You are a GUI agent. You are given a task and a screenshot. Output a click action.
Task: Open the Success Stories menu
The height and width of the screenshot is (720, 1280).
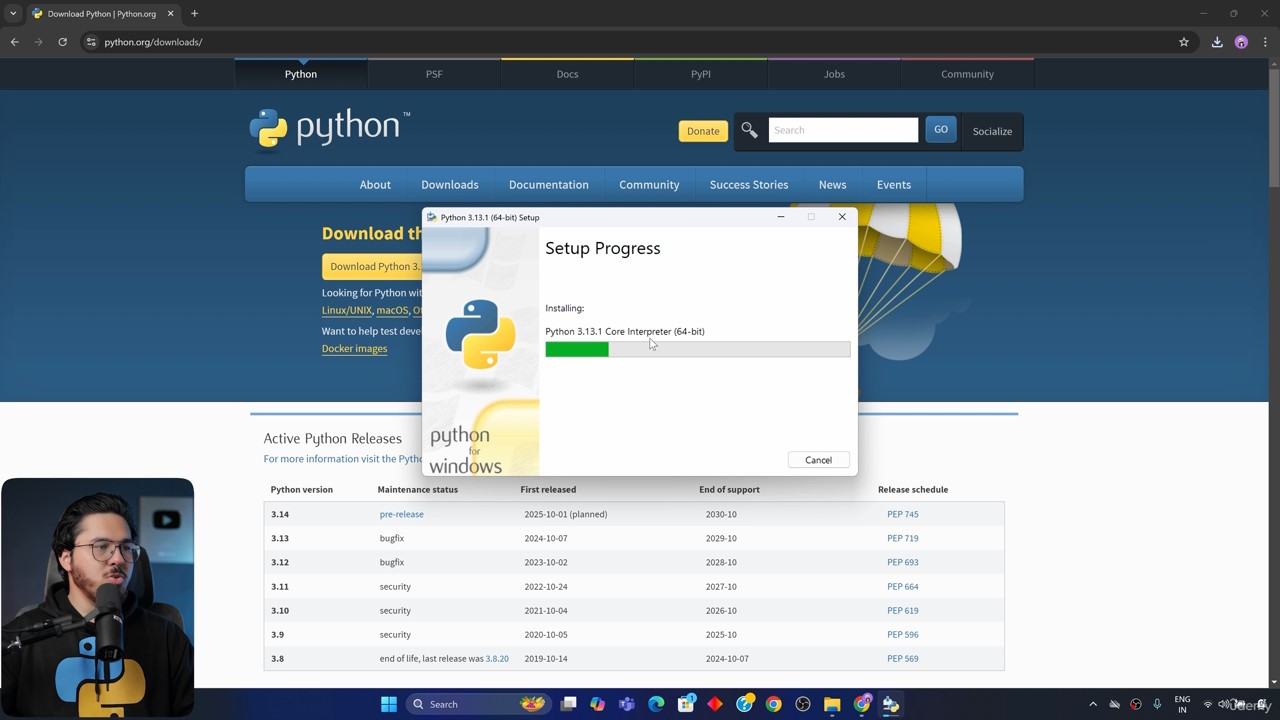[749, 185]
